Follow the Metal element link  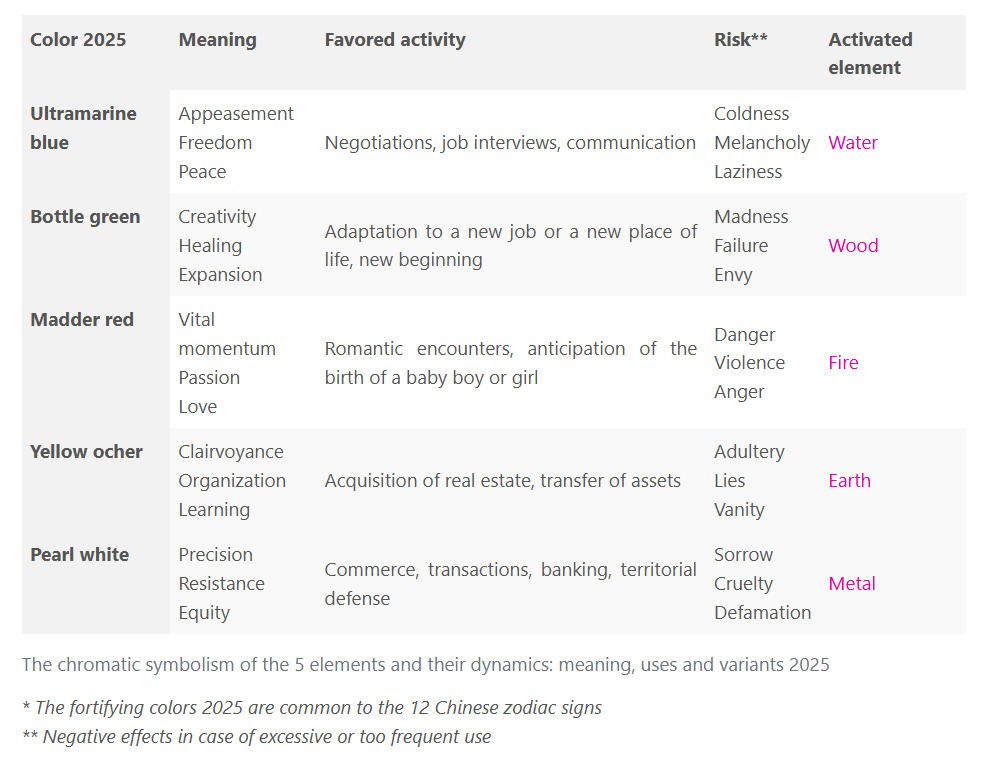click(852, 583)
